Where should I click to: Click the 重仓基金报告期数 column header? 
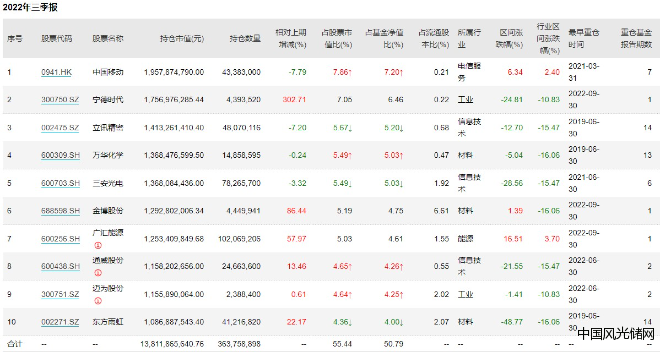[x=636, y=38]
